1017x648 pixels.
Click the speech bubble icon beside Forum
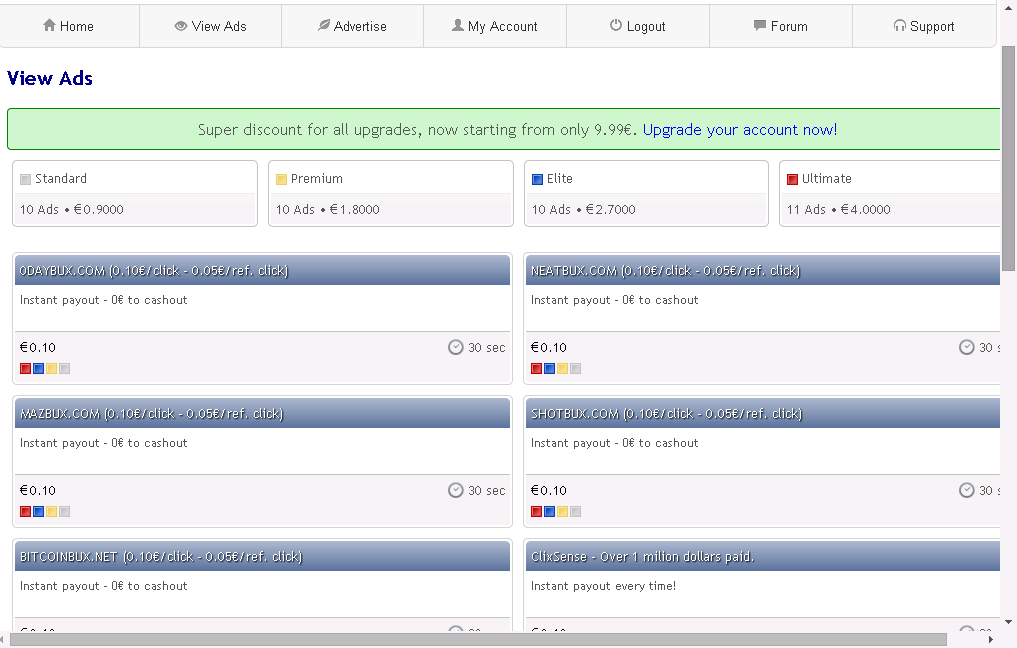point(760,25)
